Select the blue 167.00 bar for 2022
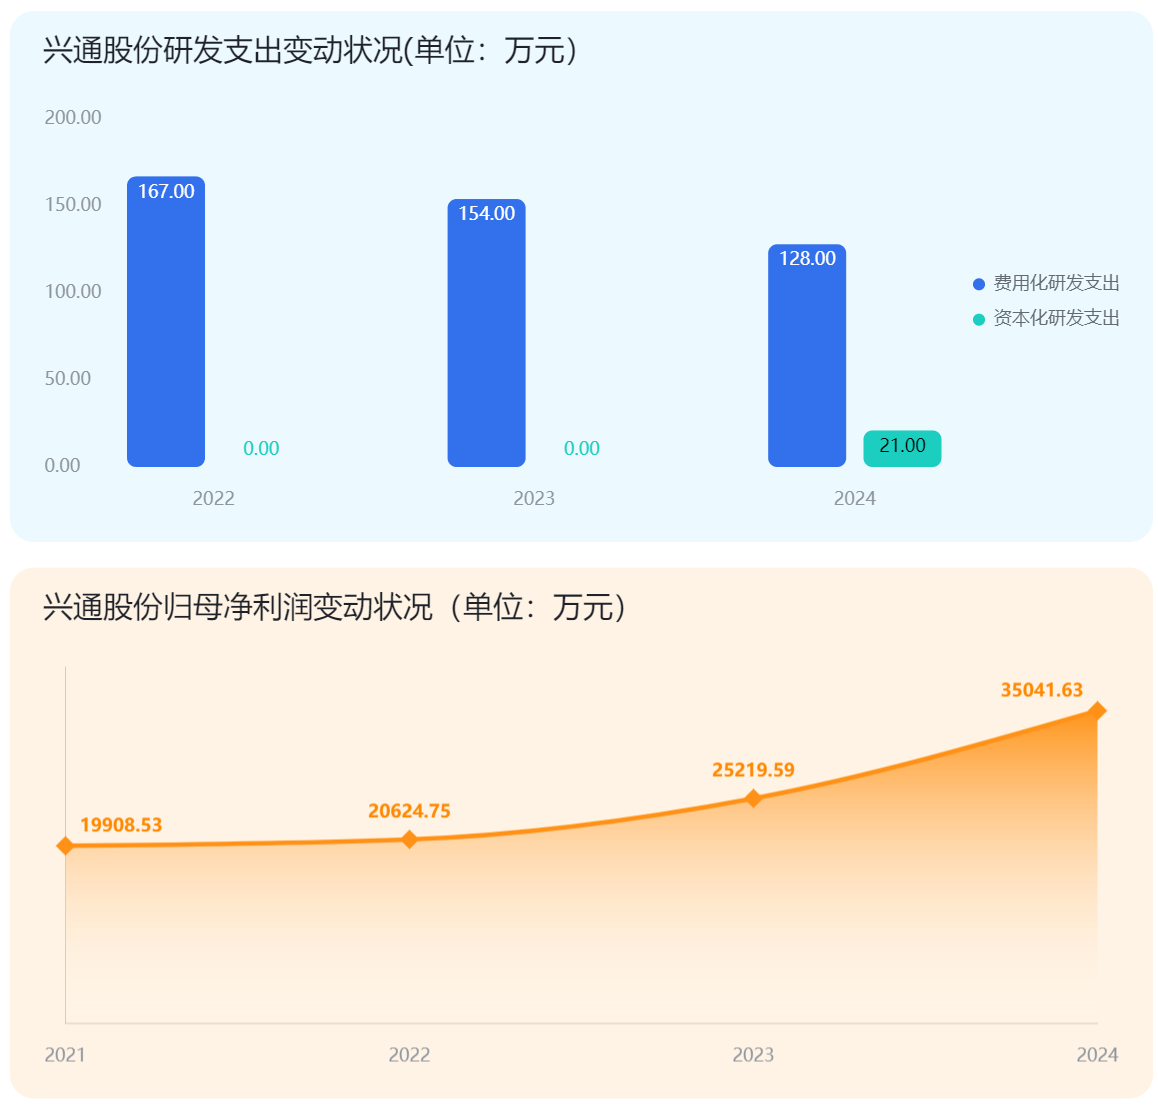This screenshot has height=1109, width=1158. pyautogui.click(x=166, y=321)
